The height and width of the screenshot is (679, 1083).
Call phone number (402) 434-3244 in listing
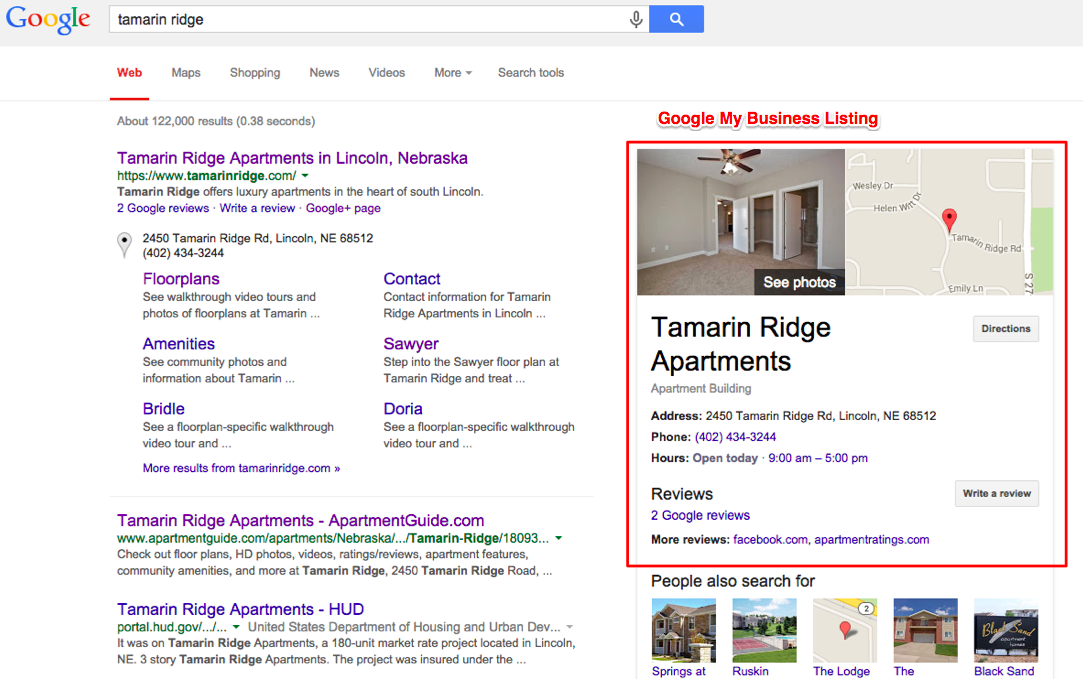coord(735,437)
